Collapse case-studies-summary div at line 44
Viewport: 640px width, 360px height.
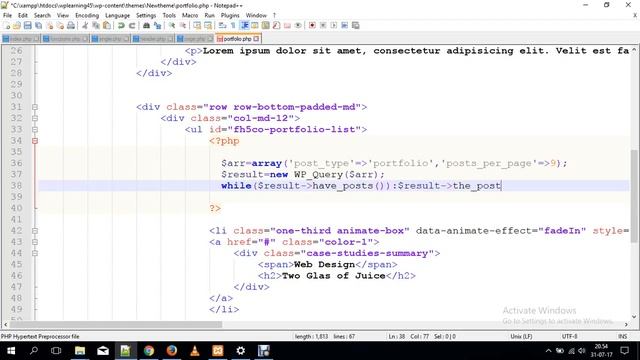[x=35, y=253]
